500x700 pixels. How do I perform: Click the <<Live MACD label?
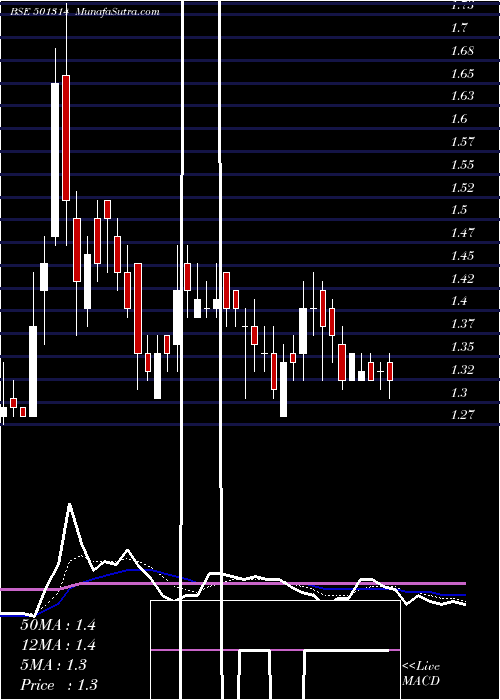pos(421,674)
